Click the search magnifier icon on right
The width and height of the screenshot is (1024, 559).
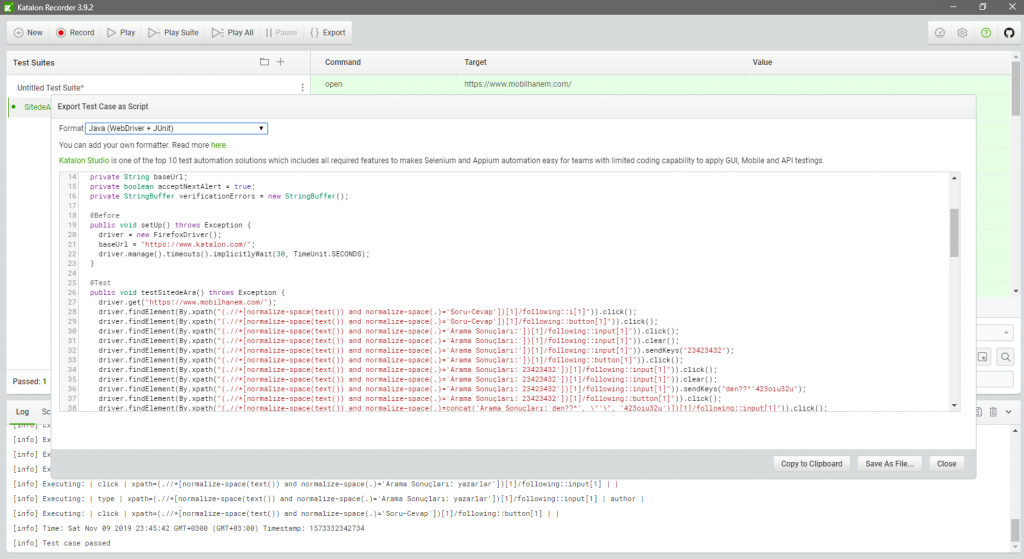1005,357
